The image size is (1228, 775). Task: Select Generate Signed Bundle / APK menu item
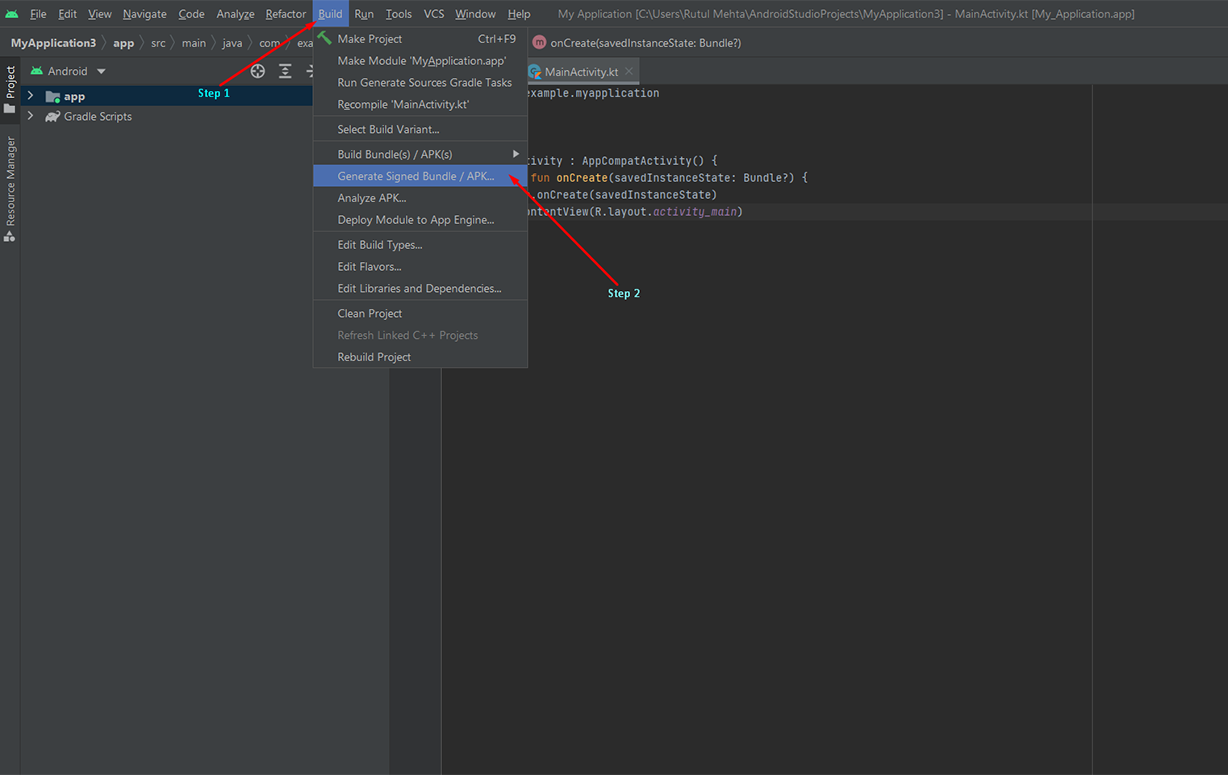[416, 176]
